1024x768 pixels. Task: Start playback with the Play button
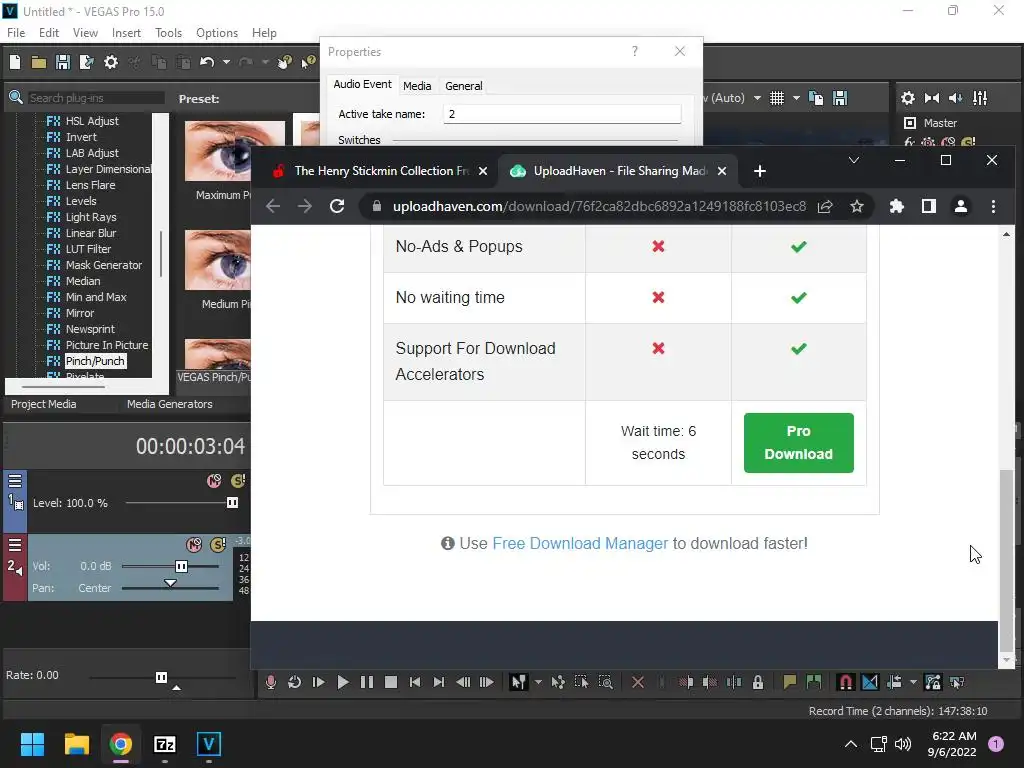point(343,682)
